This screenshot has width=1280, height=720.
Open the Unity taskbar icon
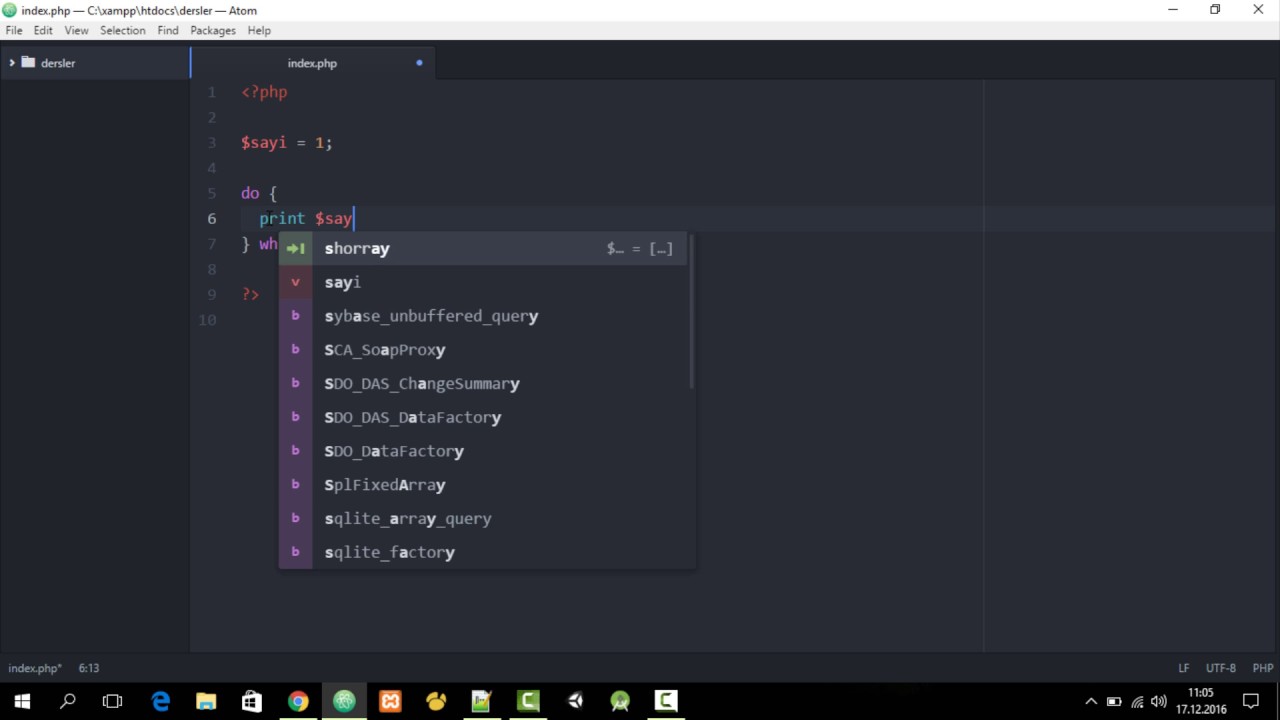point(575,701)
